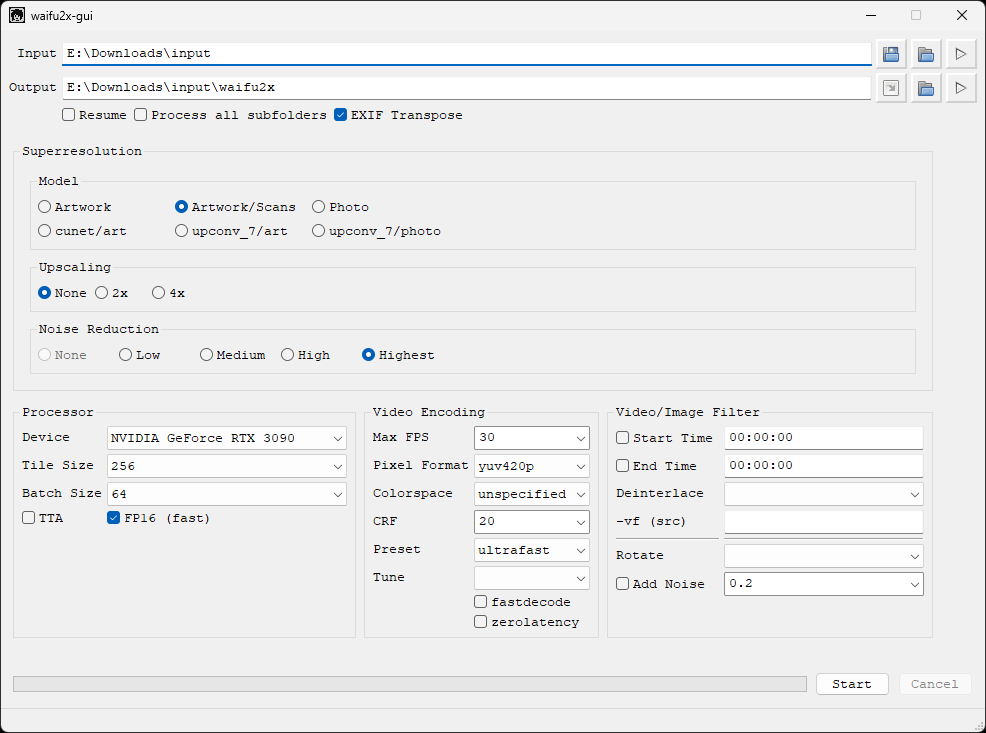Expand the Pixel Format dropdown
Image resolution: width=986 pixels, height=733 pixels.
click(531, 466)
